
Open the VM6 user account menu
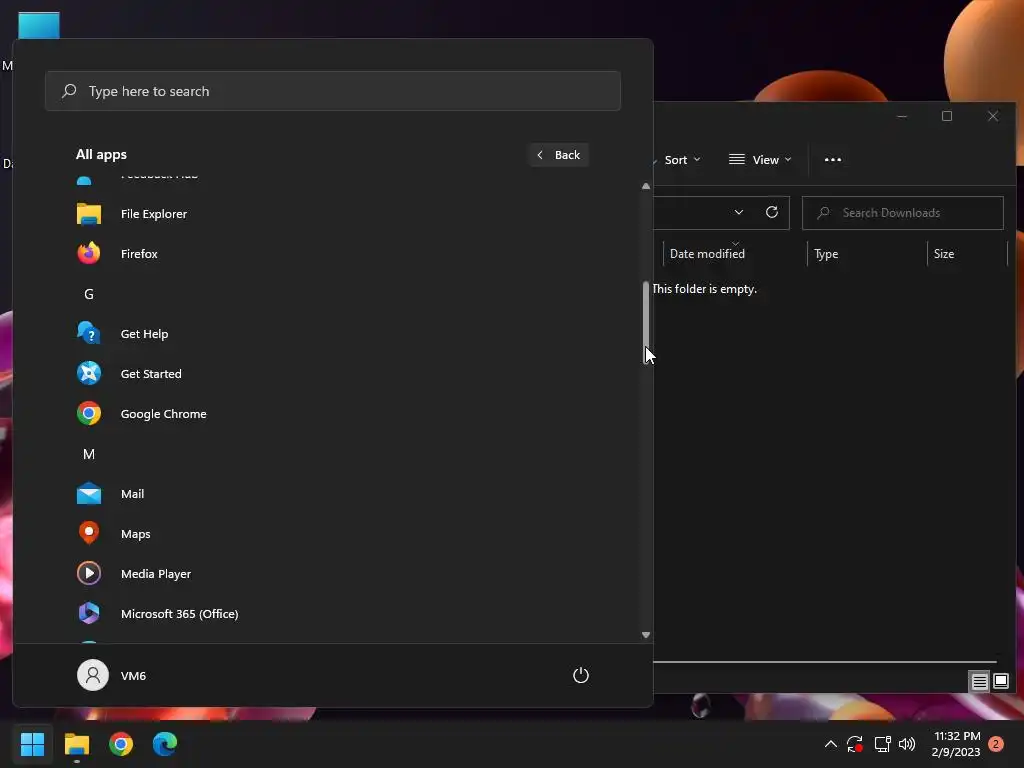click(112, 675)
